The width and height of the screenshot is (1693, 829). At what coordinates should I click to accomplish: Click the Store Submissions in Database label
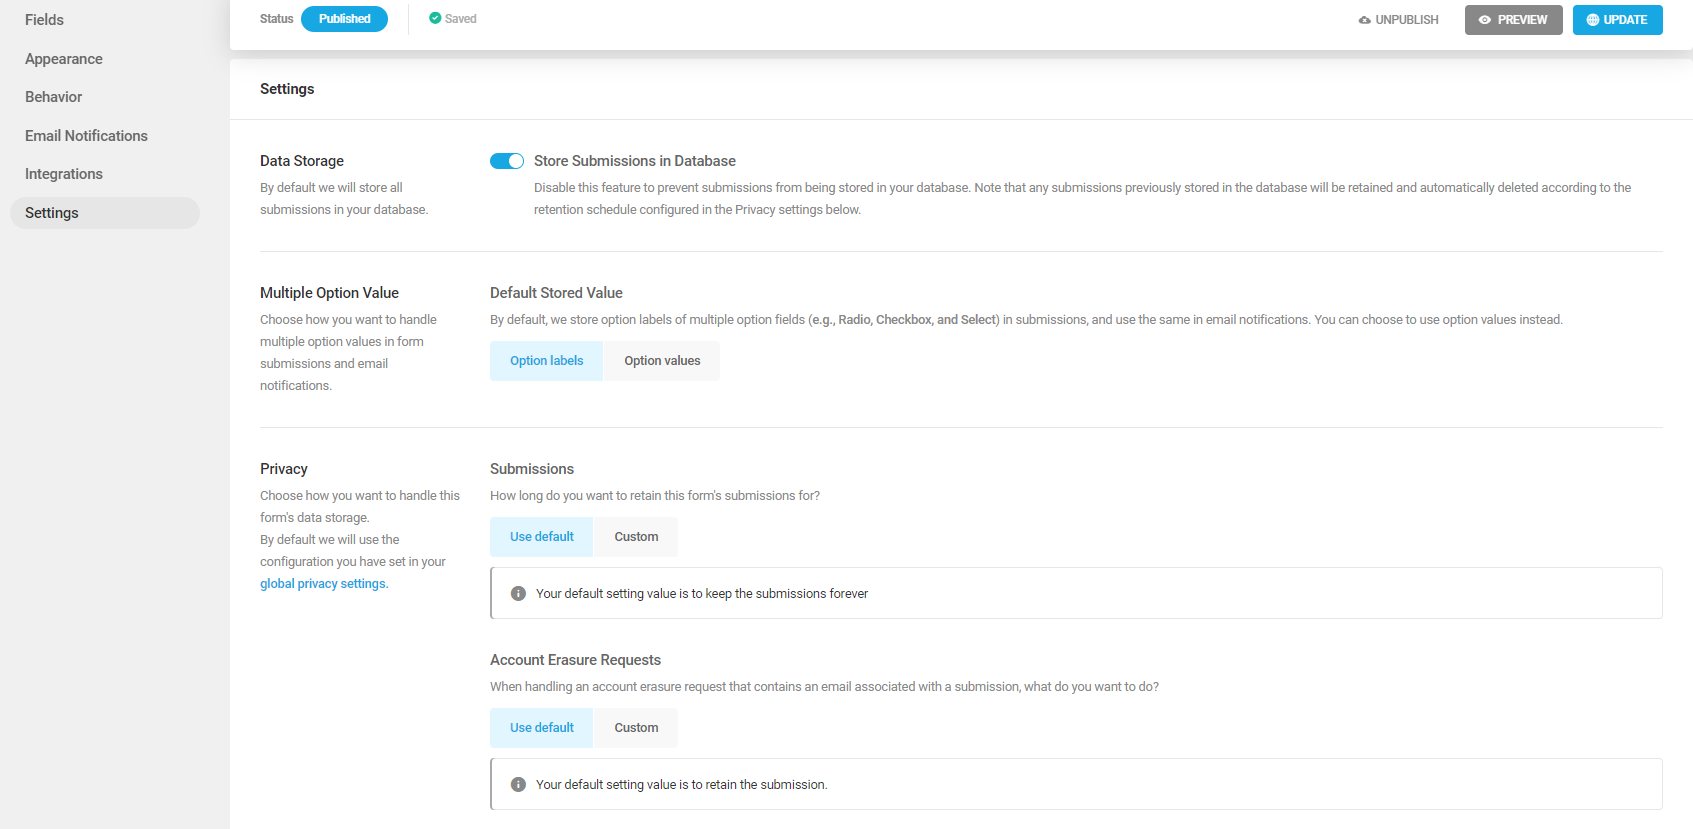[x=635, y=161]
